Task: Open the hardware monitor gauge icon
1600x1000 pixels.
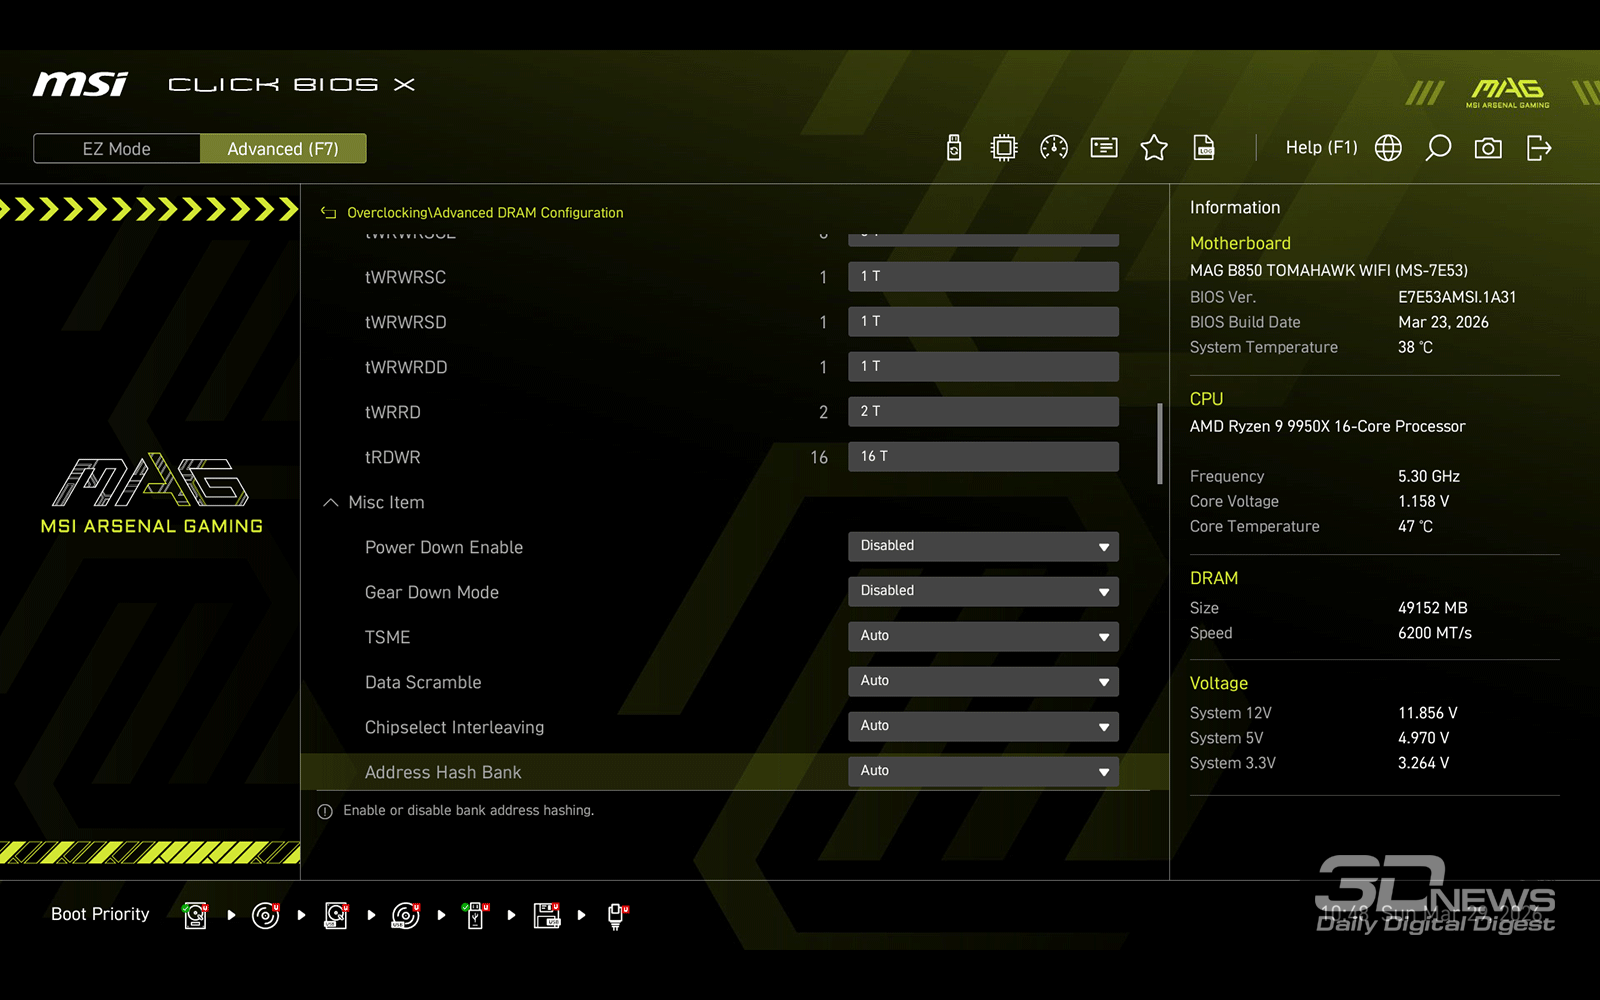Action: tap(1054, 148)
